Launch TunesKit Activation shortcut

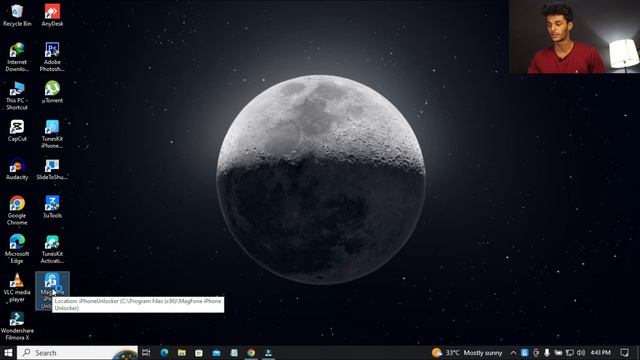click(52, 249)
